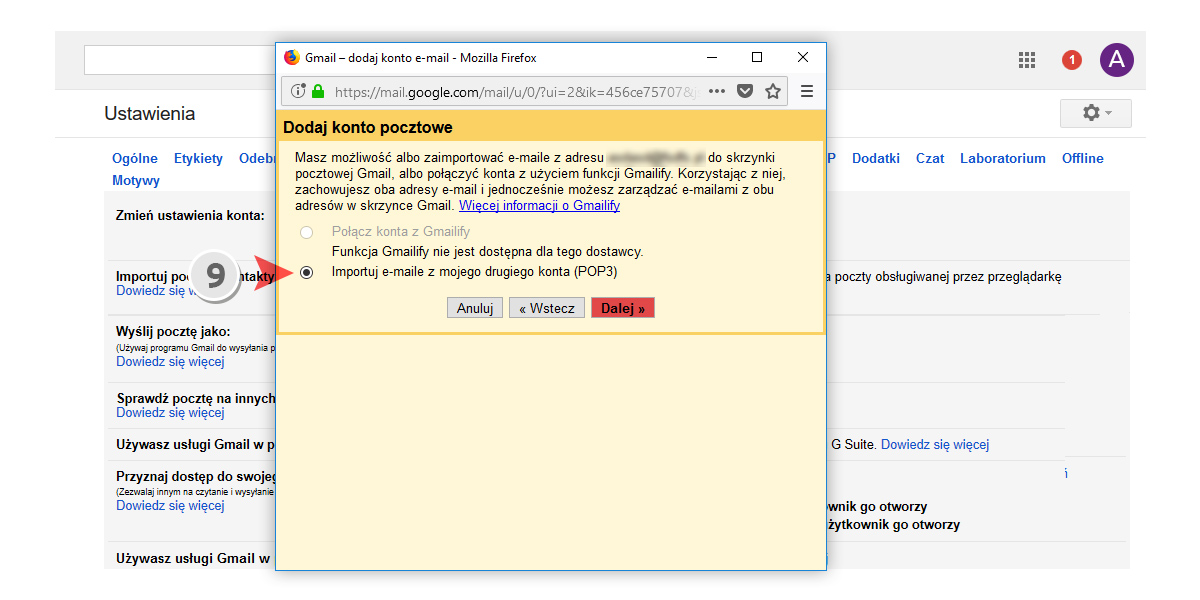
Task: Open page actions three-dot menu
Action: point(717,91)
